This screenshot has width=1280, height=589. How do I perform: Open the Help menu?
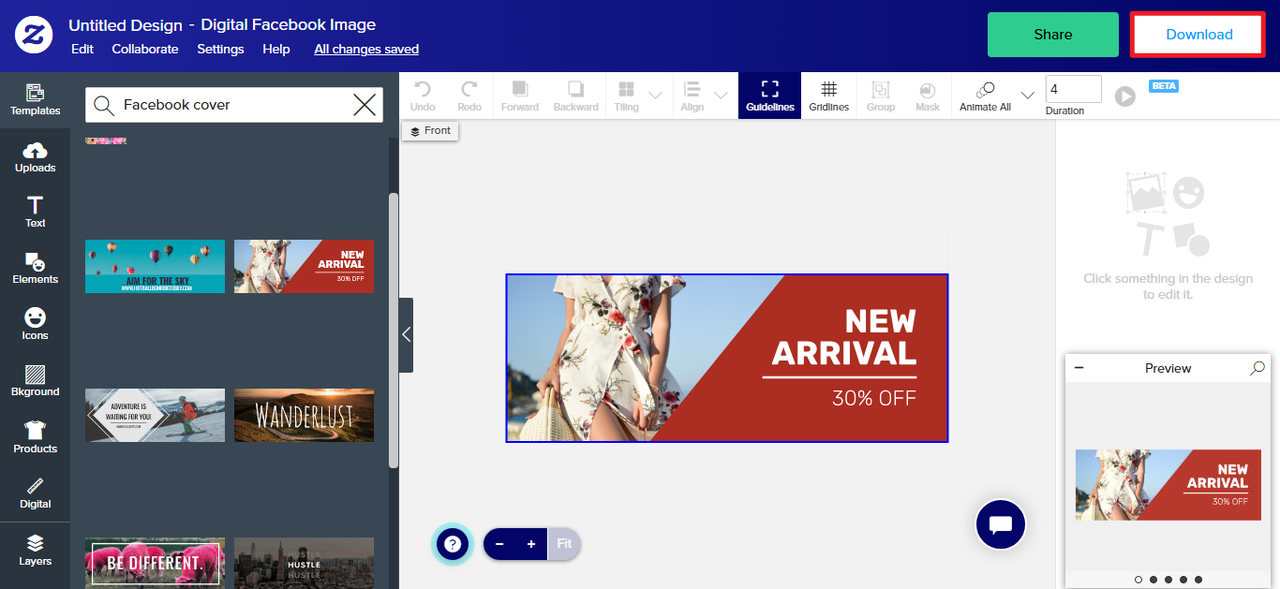(276, 49)
